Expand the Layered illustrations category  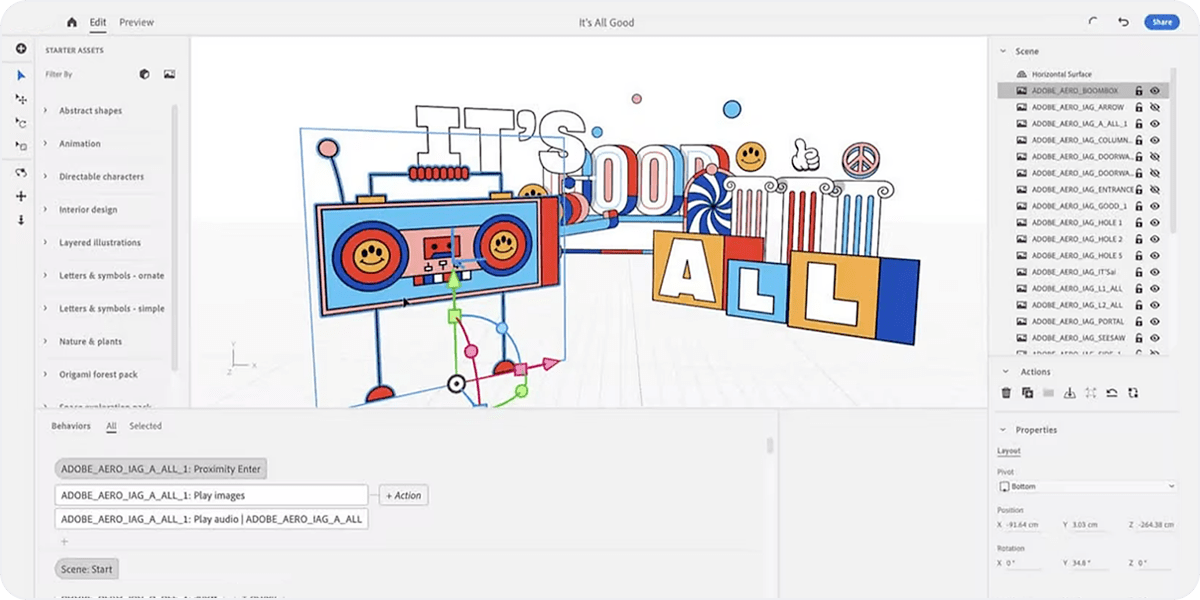(x=46, y=243)
